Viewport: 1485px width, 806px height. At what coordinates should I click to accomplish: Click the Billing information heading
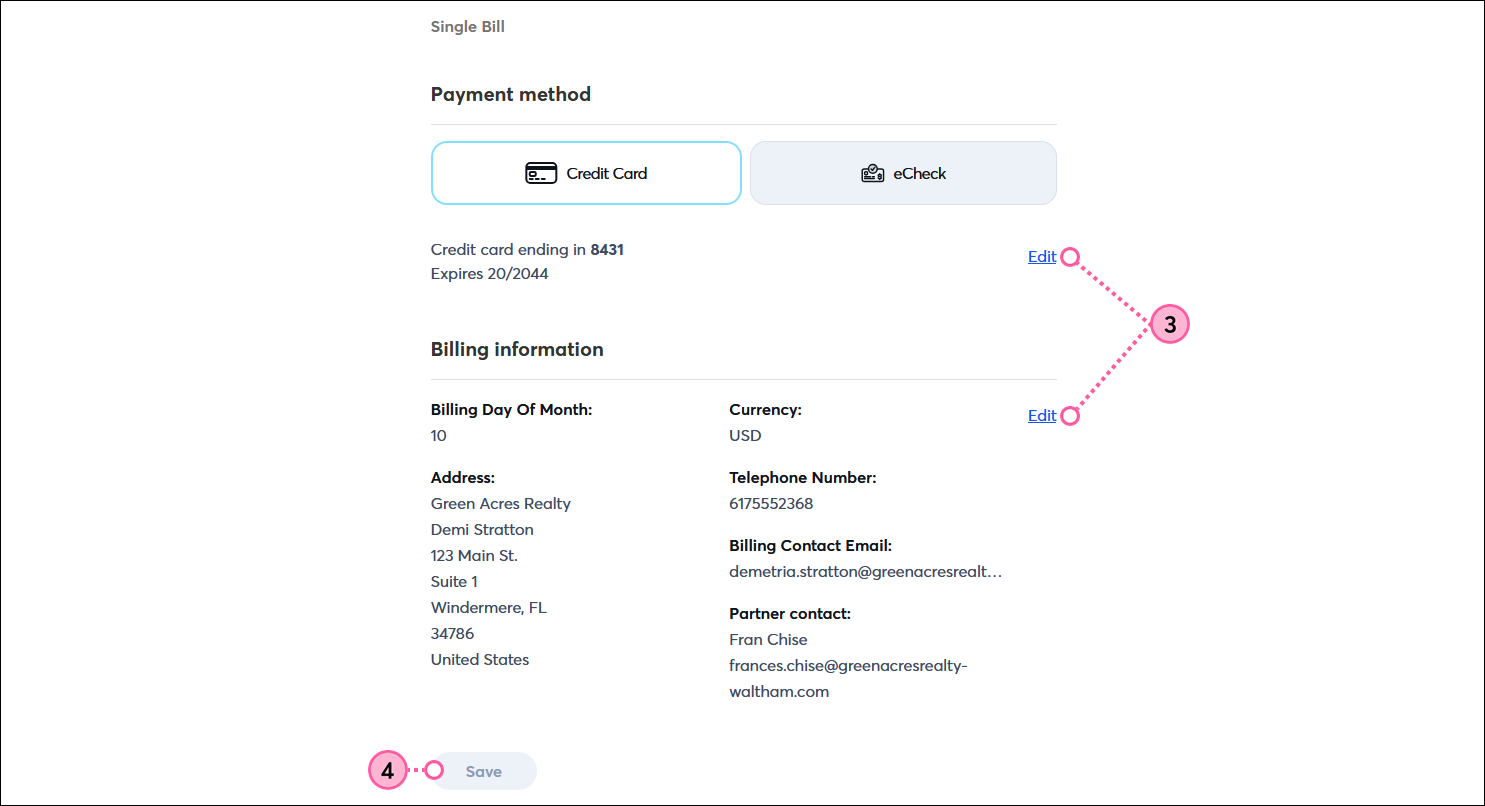[x=517, y=349]
